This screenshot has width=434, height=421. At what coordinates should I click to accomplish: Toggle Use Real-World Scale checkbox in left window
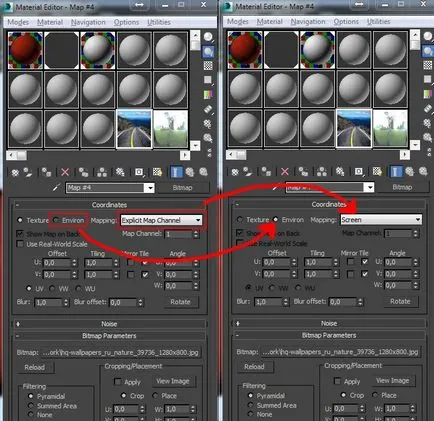coord(20,244)
